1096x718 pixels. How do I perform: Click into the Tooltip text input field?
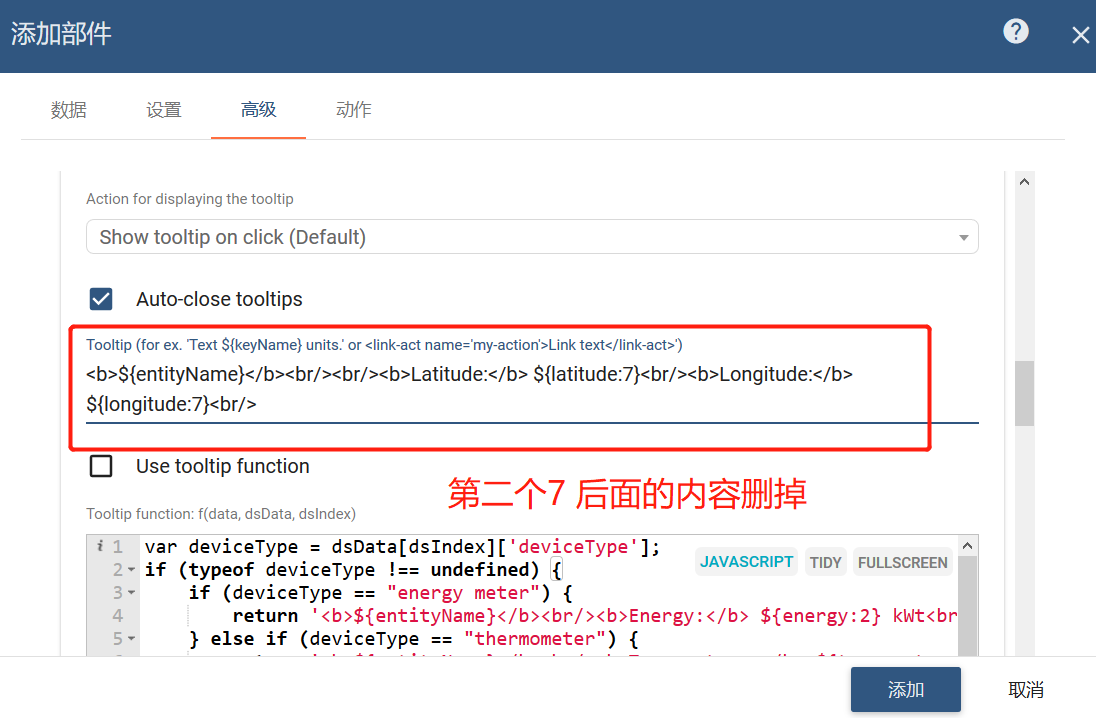(x=532, y=389)
